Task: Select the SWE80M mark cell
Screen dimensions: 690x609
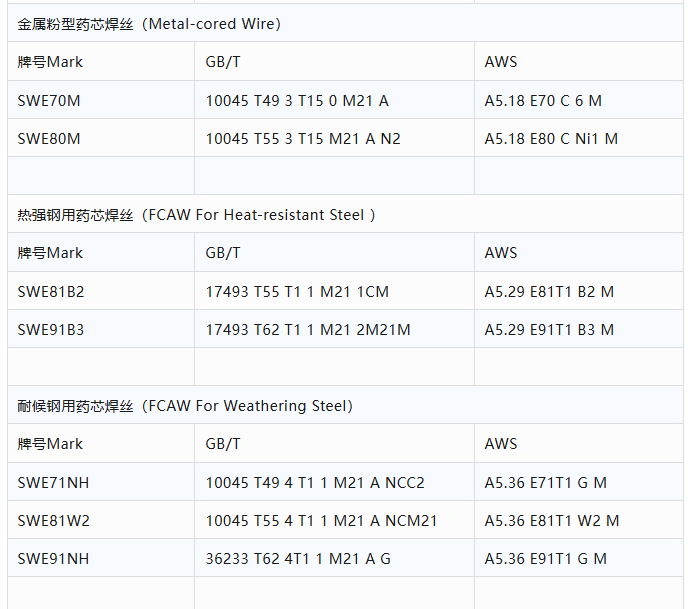Action: pos(49,139)
